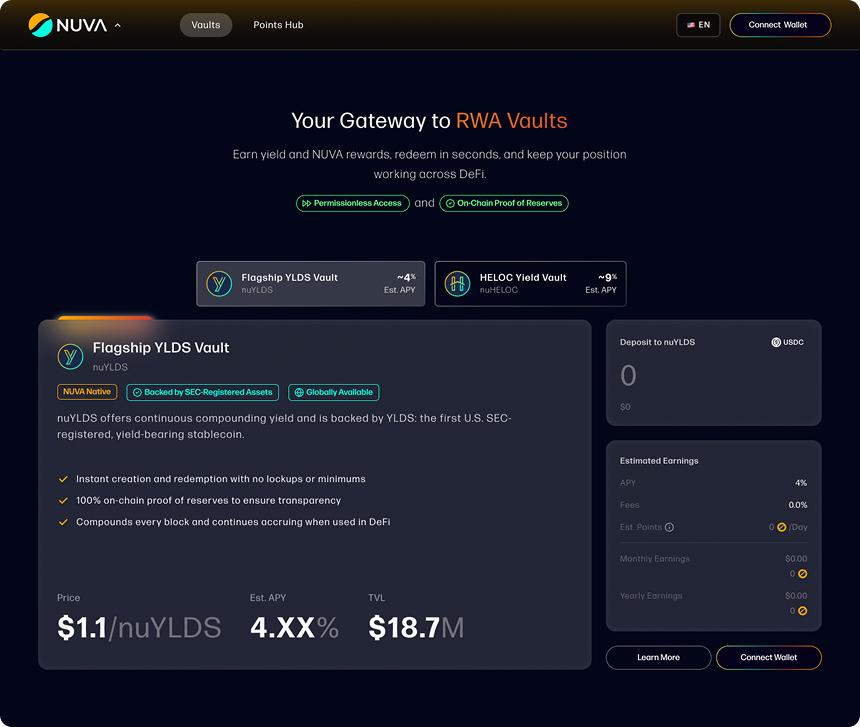This screenshot has height=727, width=860.
Task: Click the Flagship YLDS Vault heading
Action: (x=161, y=348)
